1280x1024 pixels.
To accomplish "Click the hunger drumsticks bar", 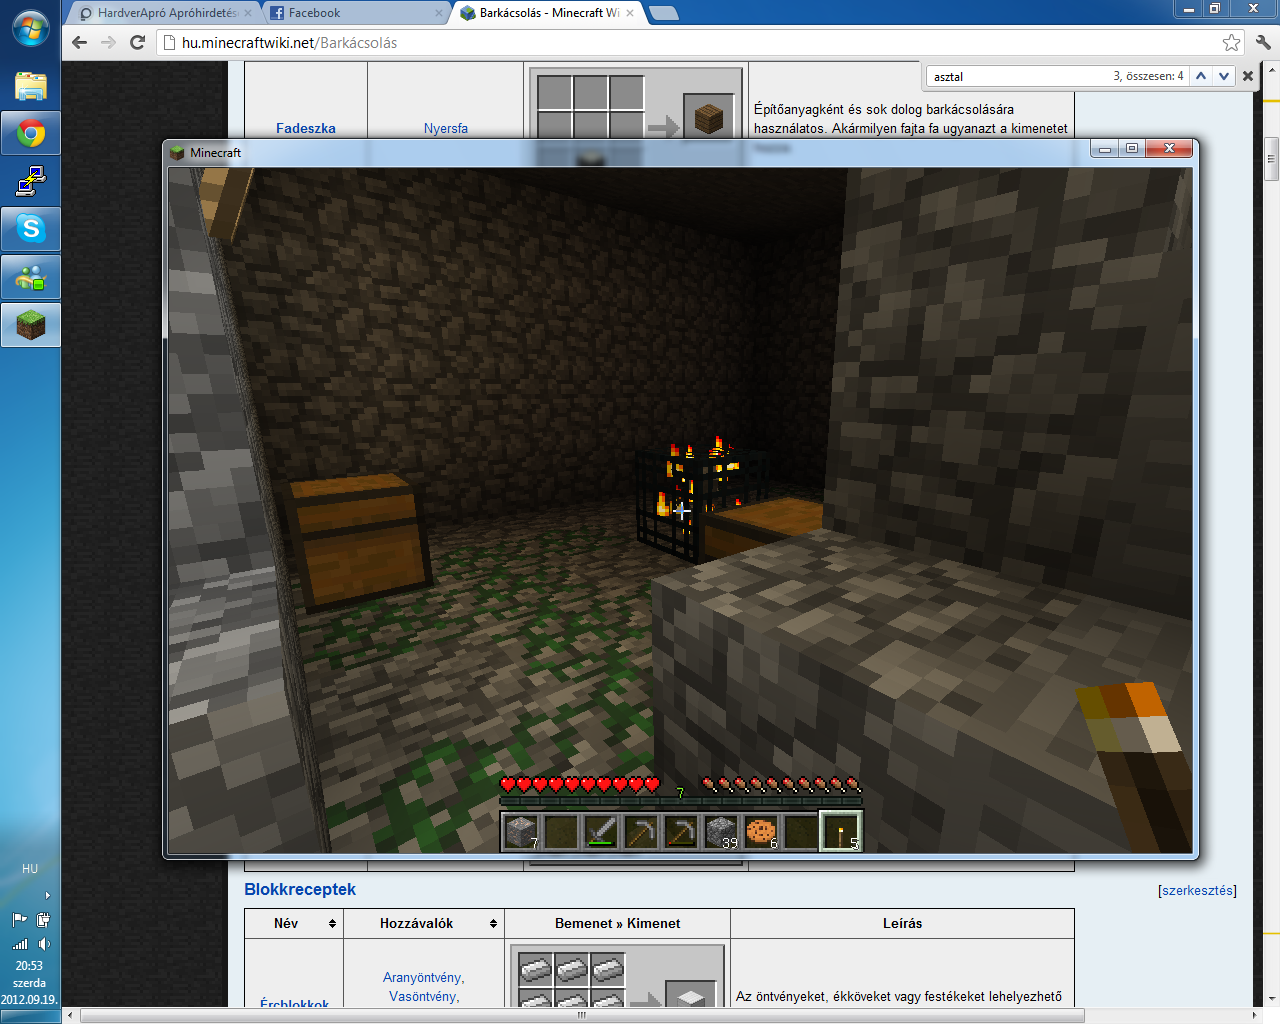I will pos(782,784).
